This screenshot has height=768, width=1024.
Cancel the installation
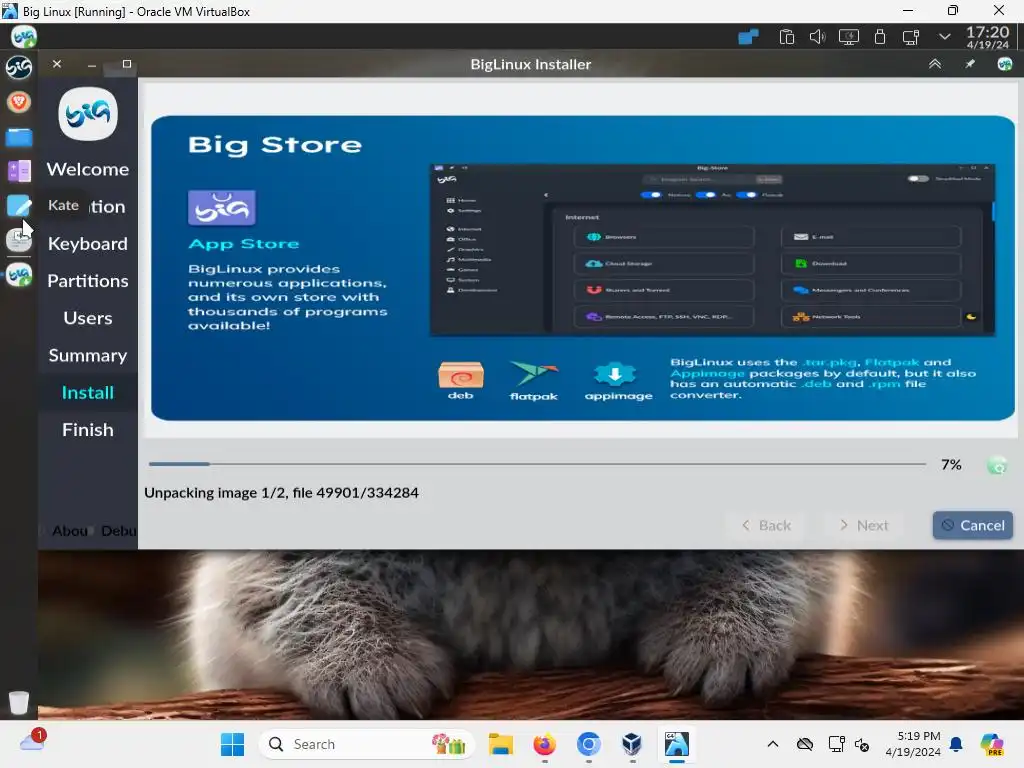(972, 525)
